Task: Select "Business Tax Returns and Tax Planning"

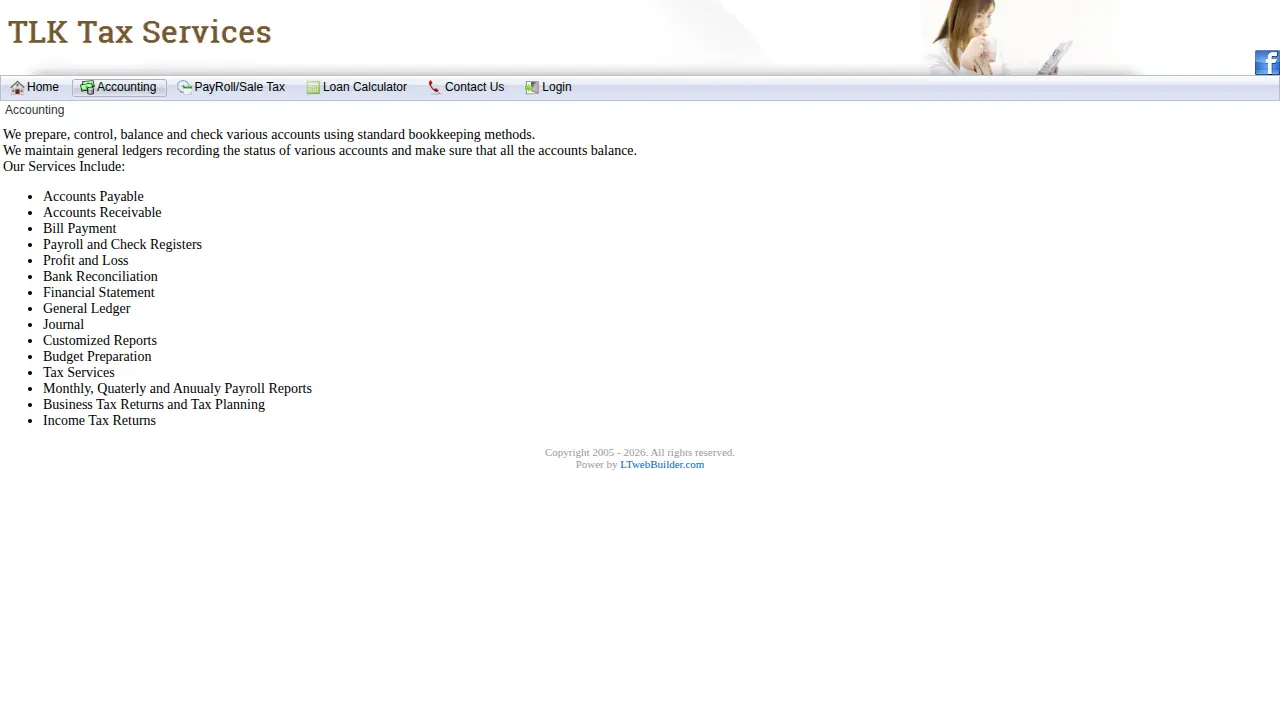Action: click(154, 404)
